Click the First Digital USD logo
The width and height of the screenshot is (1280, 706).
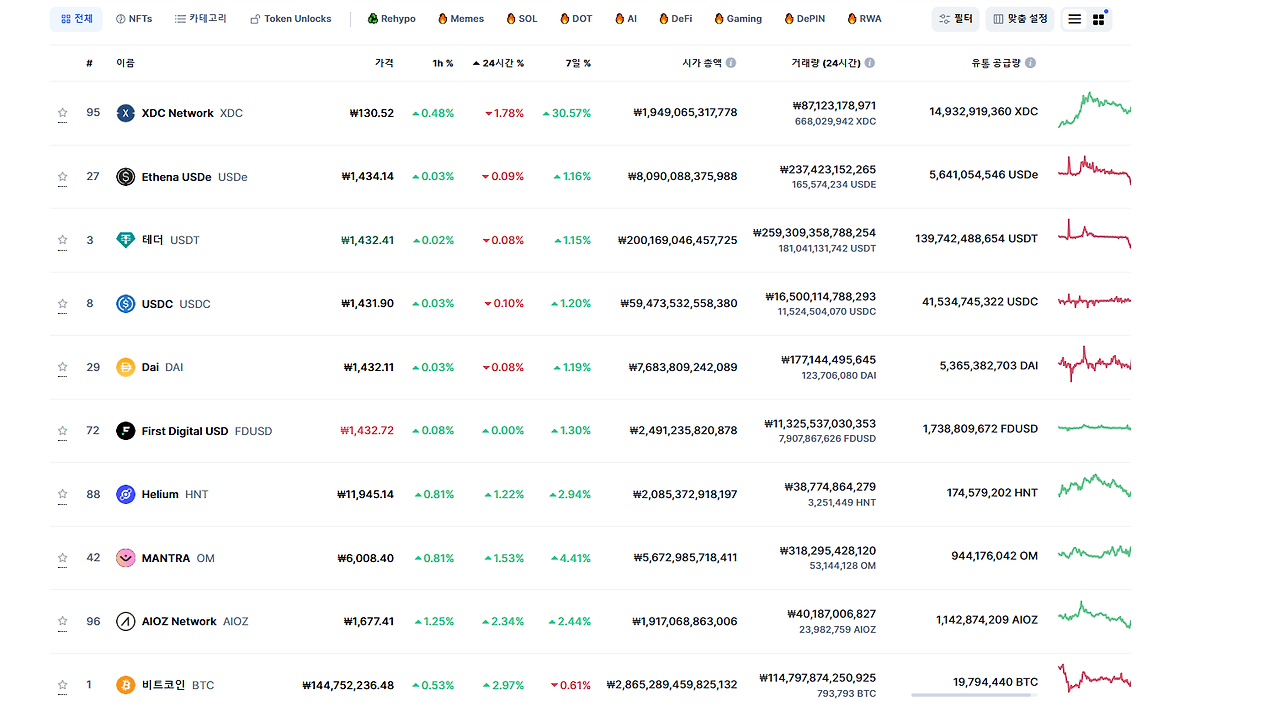(x=125, y=431)
